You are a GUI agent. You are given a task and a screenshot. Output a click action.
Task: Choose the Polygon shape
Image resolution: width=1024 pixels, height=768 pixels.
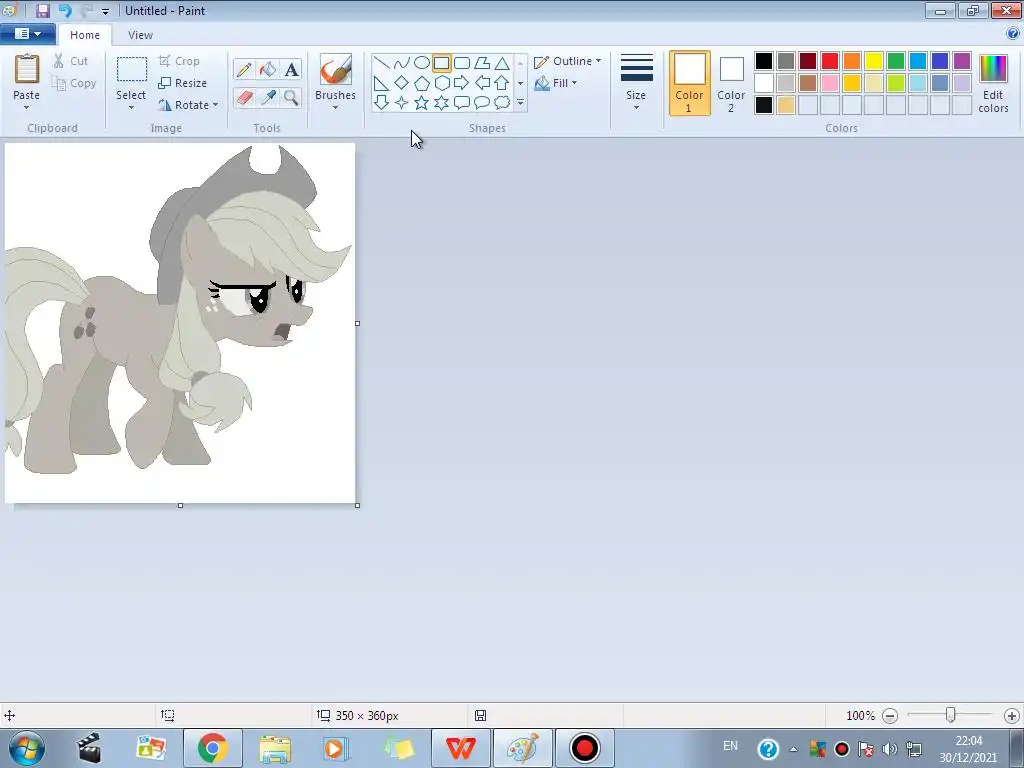pyautogui.click(x=482, y=63)
